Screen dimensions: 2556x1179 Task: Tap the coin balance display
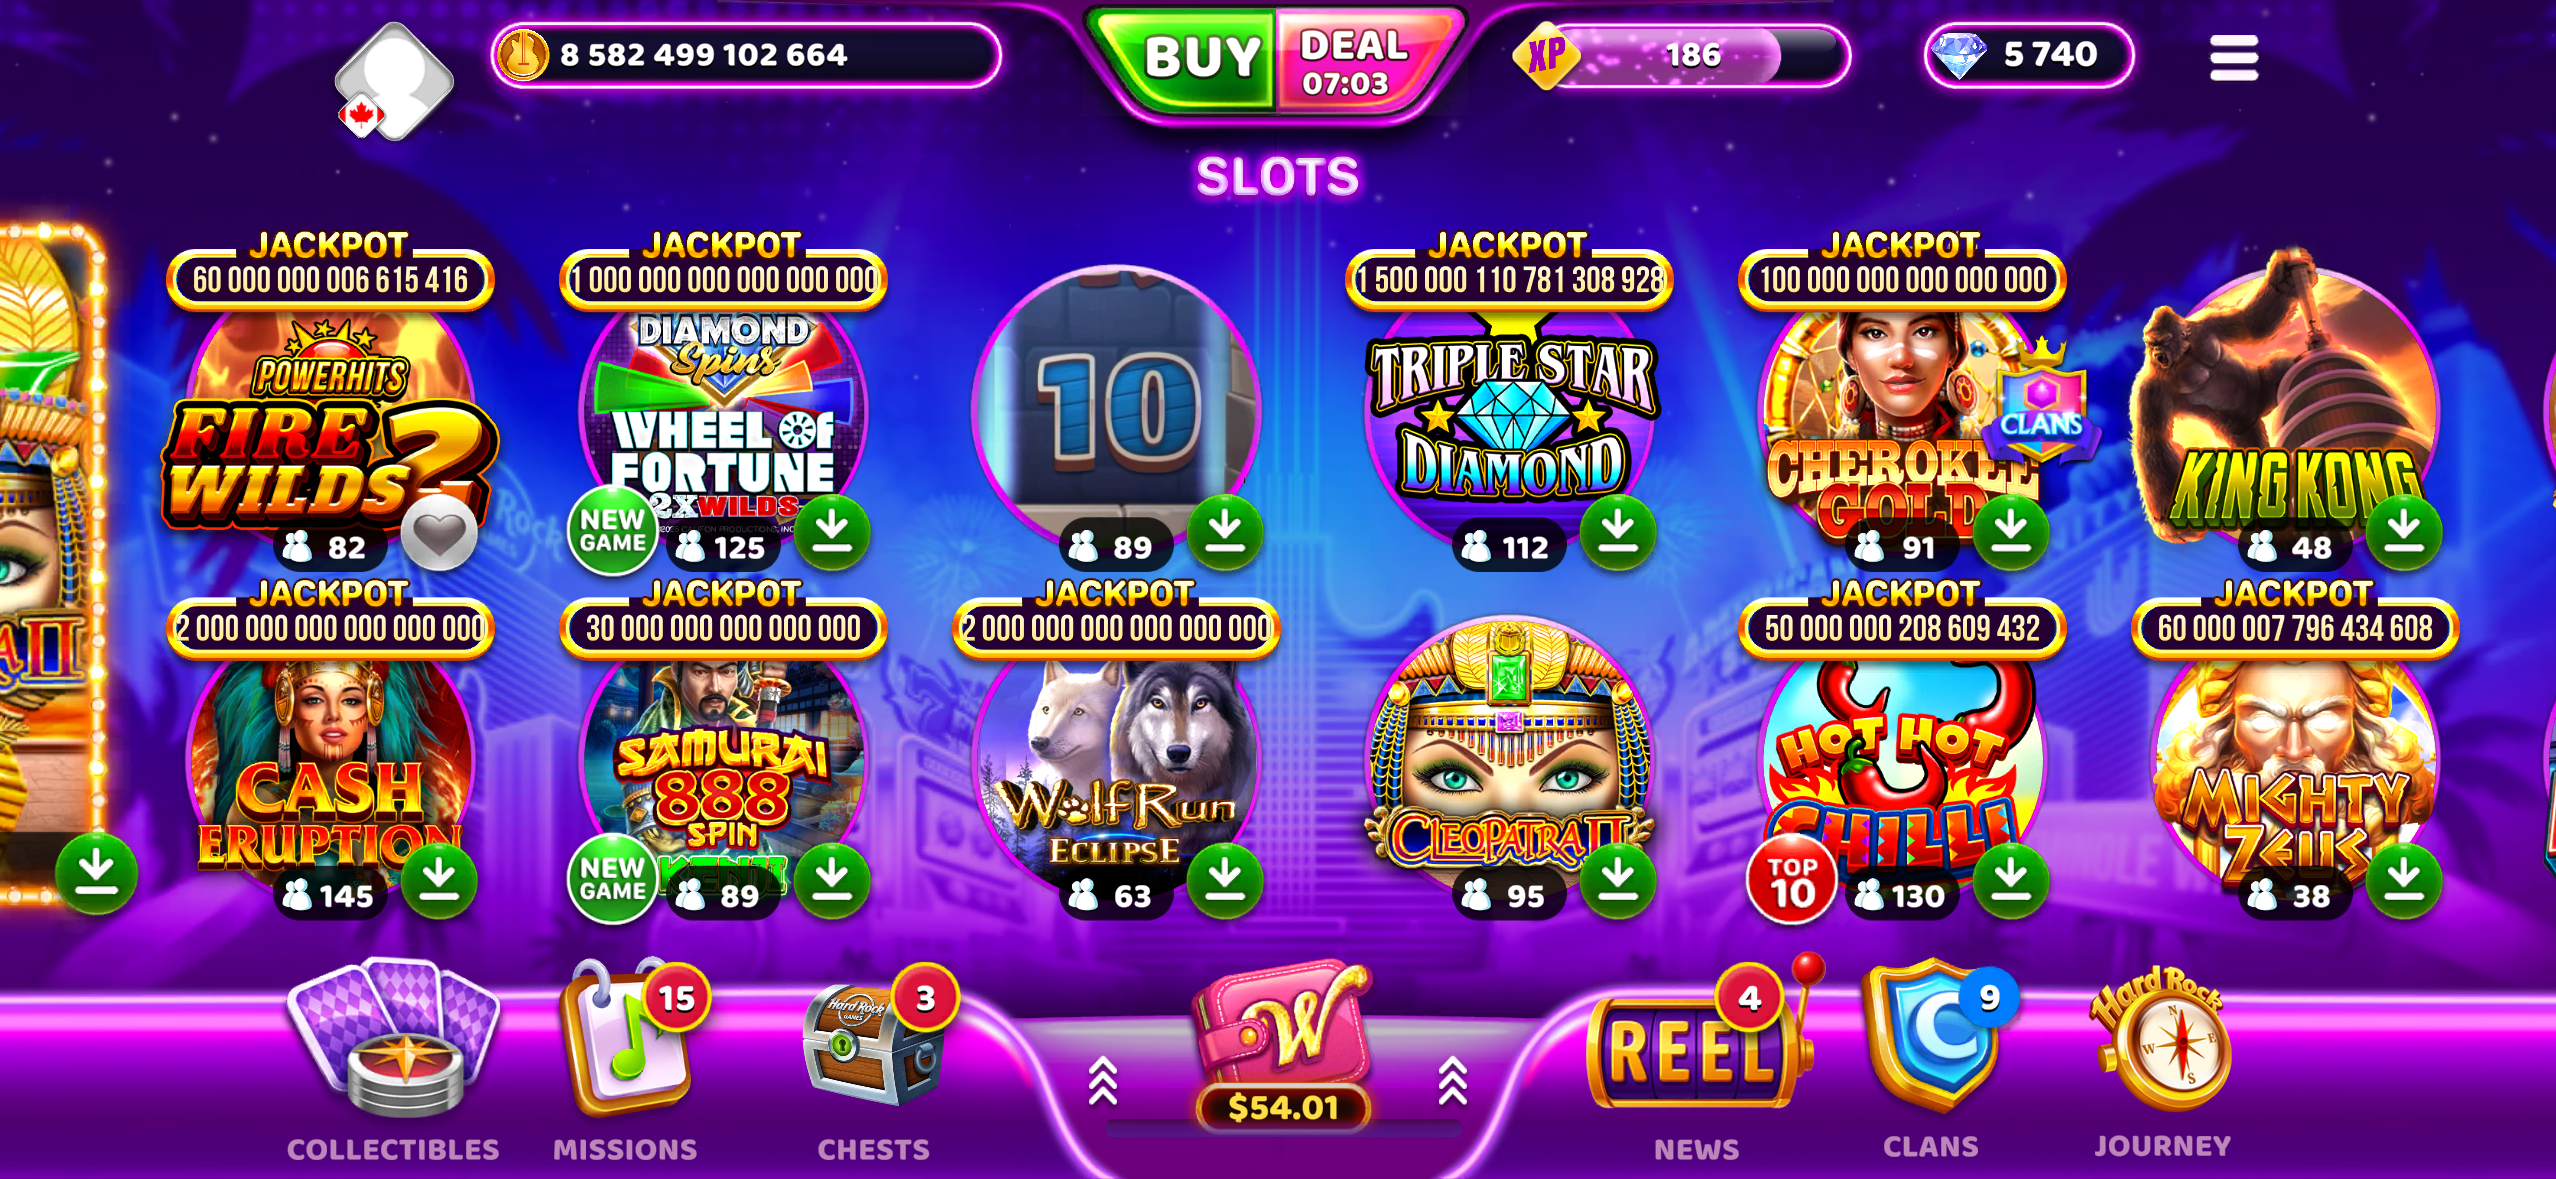pos(746,55)
